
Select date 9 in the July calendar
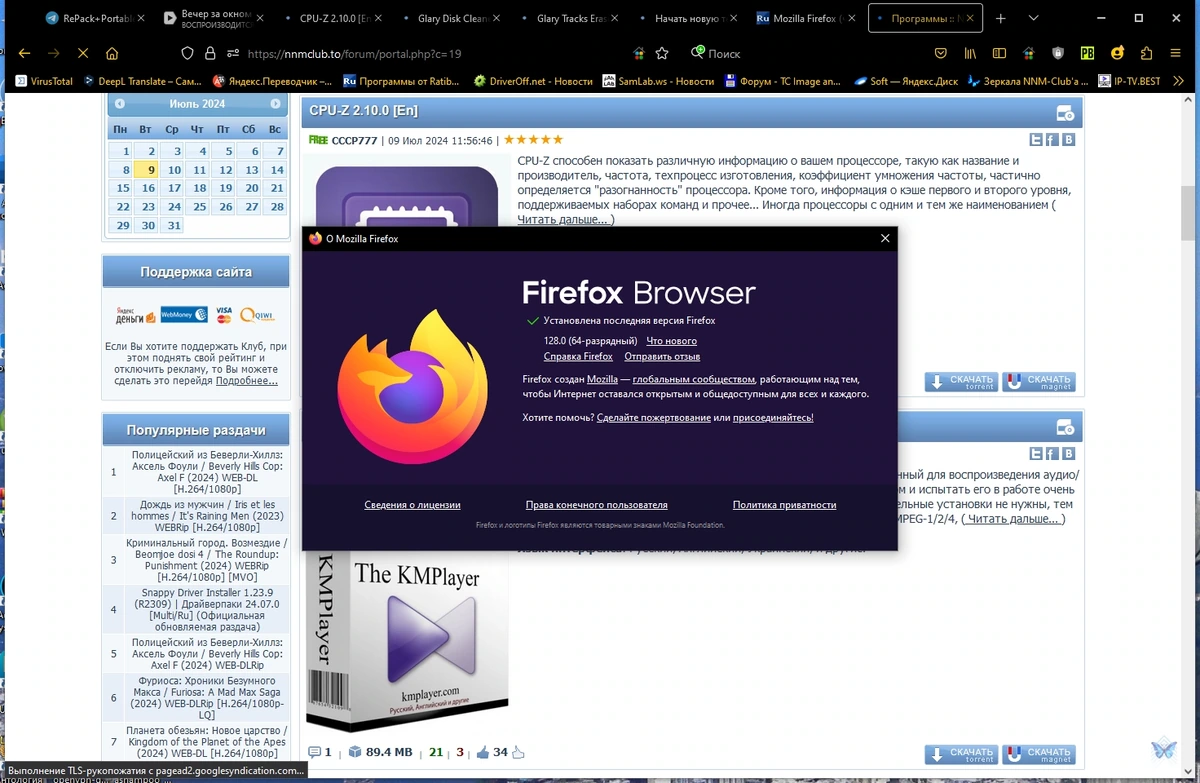pyautogui.click(x=147, y=170)
